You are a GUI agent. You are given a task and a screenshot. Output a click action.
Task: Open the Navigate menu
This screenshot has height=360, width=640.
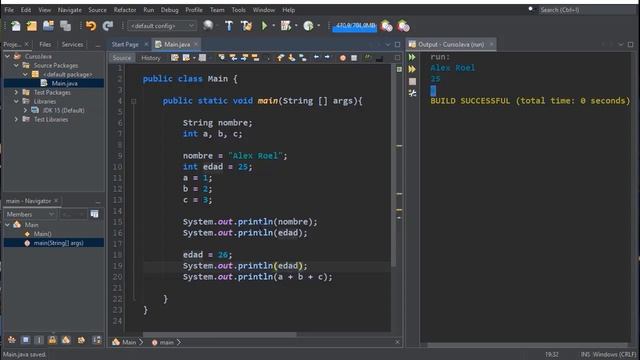pos(69,10)
